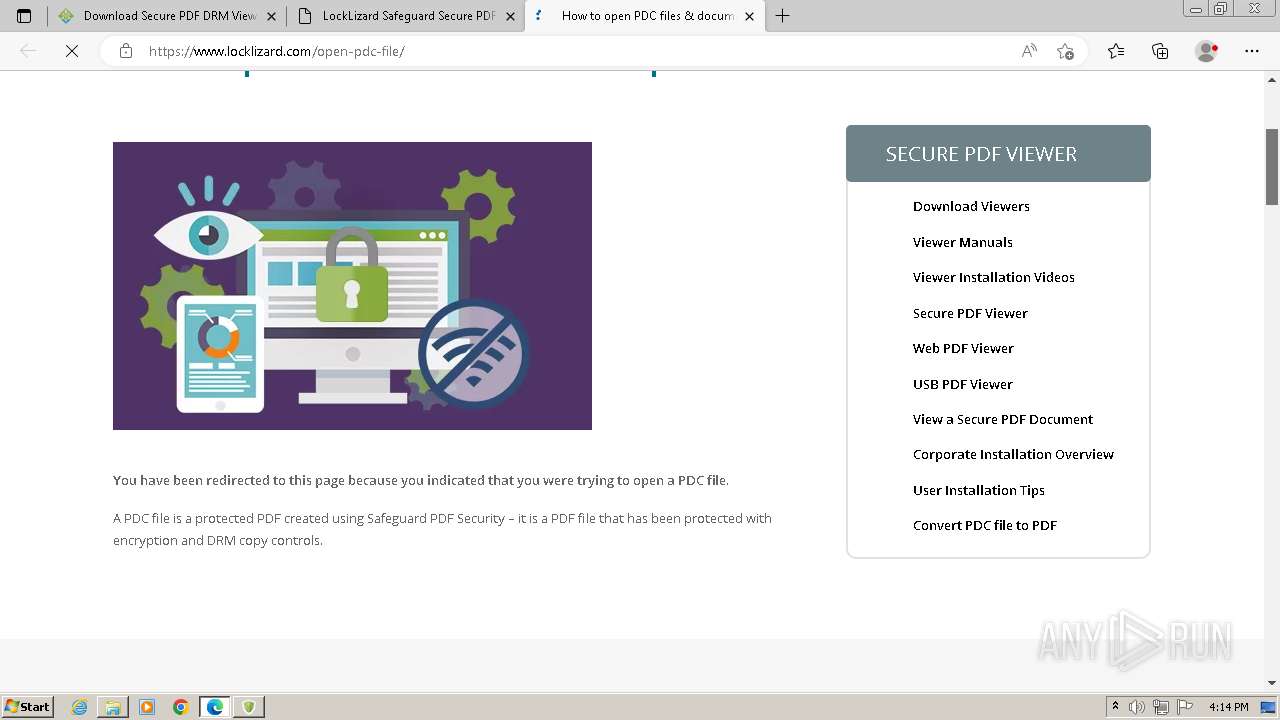Click the 4:14 PM clock

pyautogui.click(x=1228, y=707)
